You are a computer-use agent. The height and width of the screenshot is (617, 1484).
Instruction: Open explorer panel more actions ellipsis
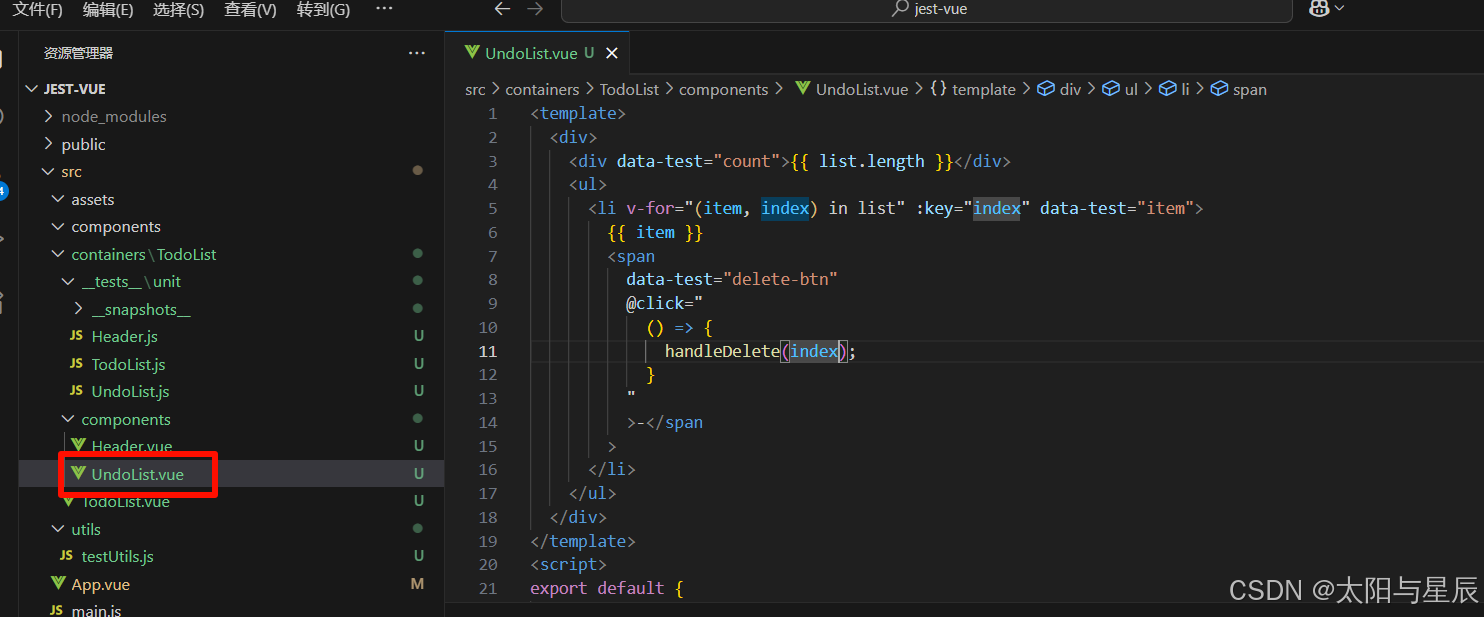point(417,53)
